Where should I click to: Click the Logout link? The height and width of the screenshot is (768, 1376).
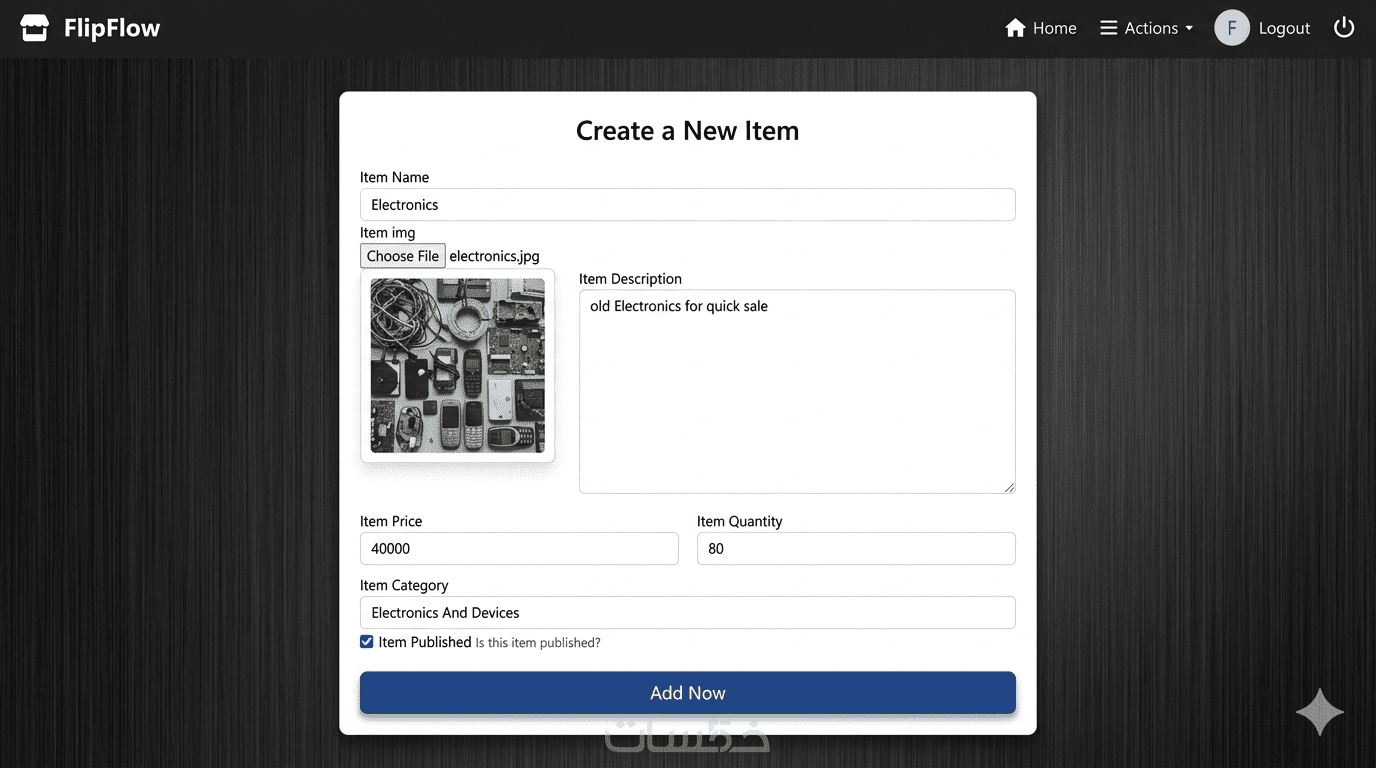(1284, 28)
